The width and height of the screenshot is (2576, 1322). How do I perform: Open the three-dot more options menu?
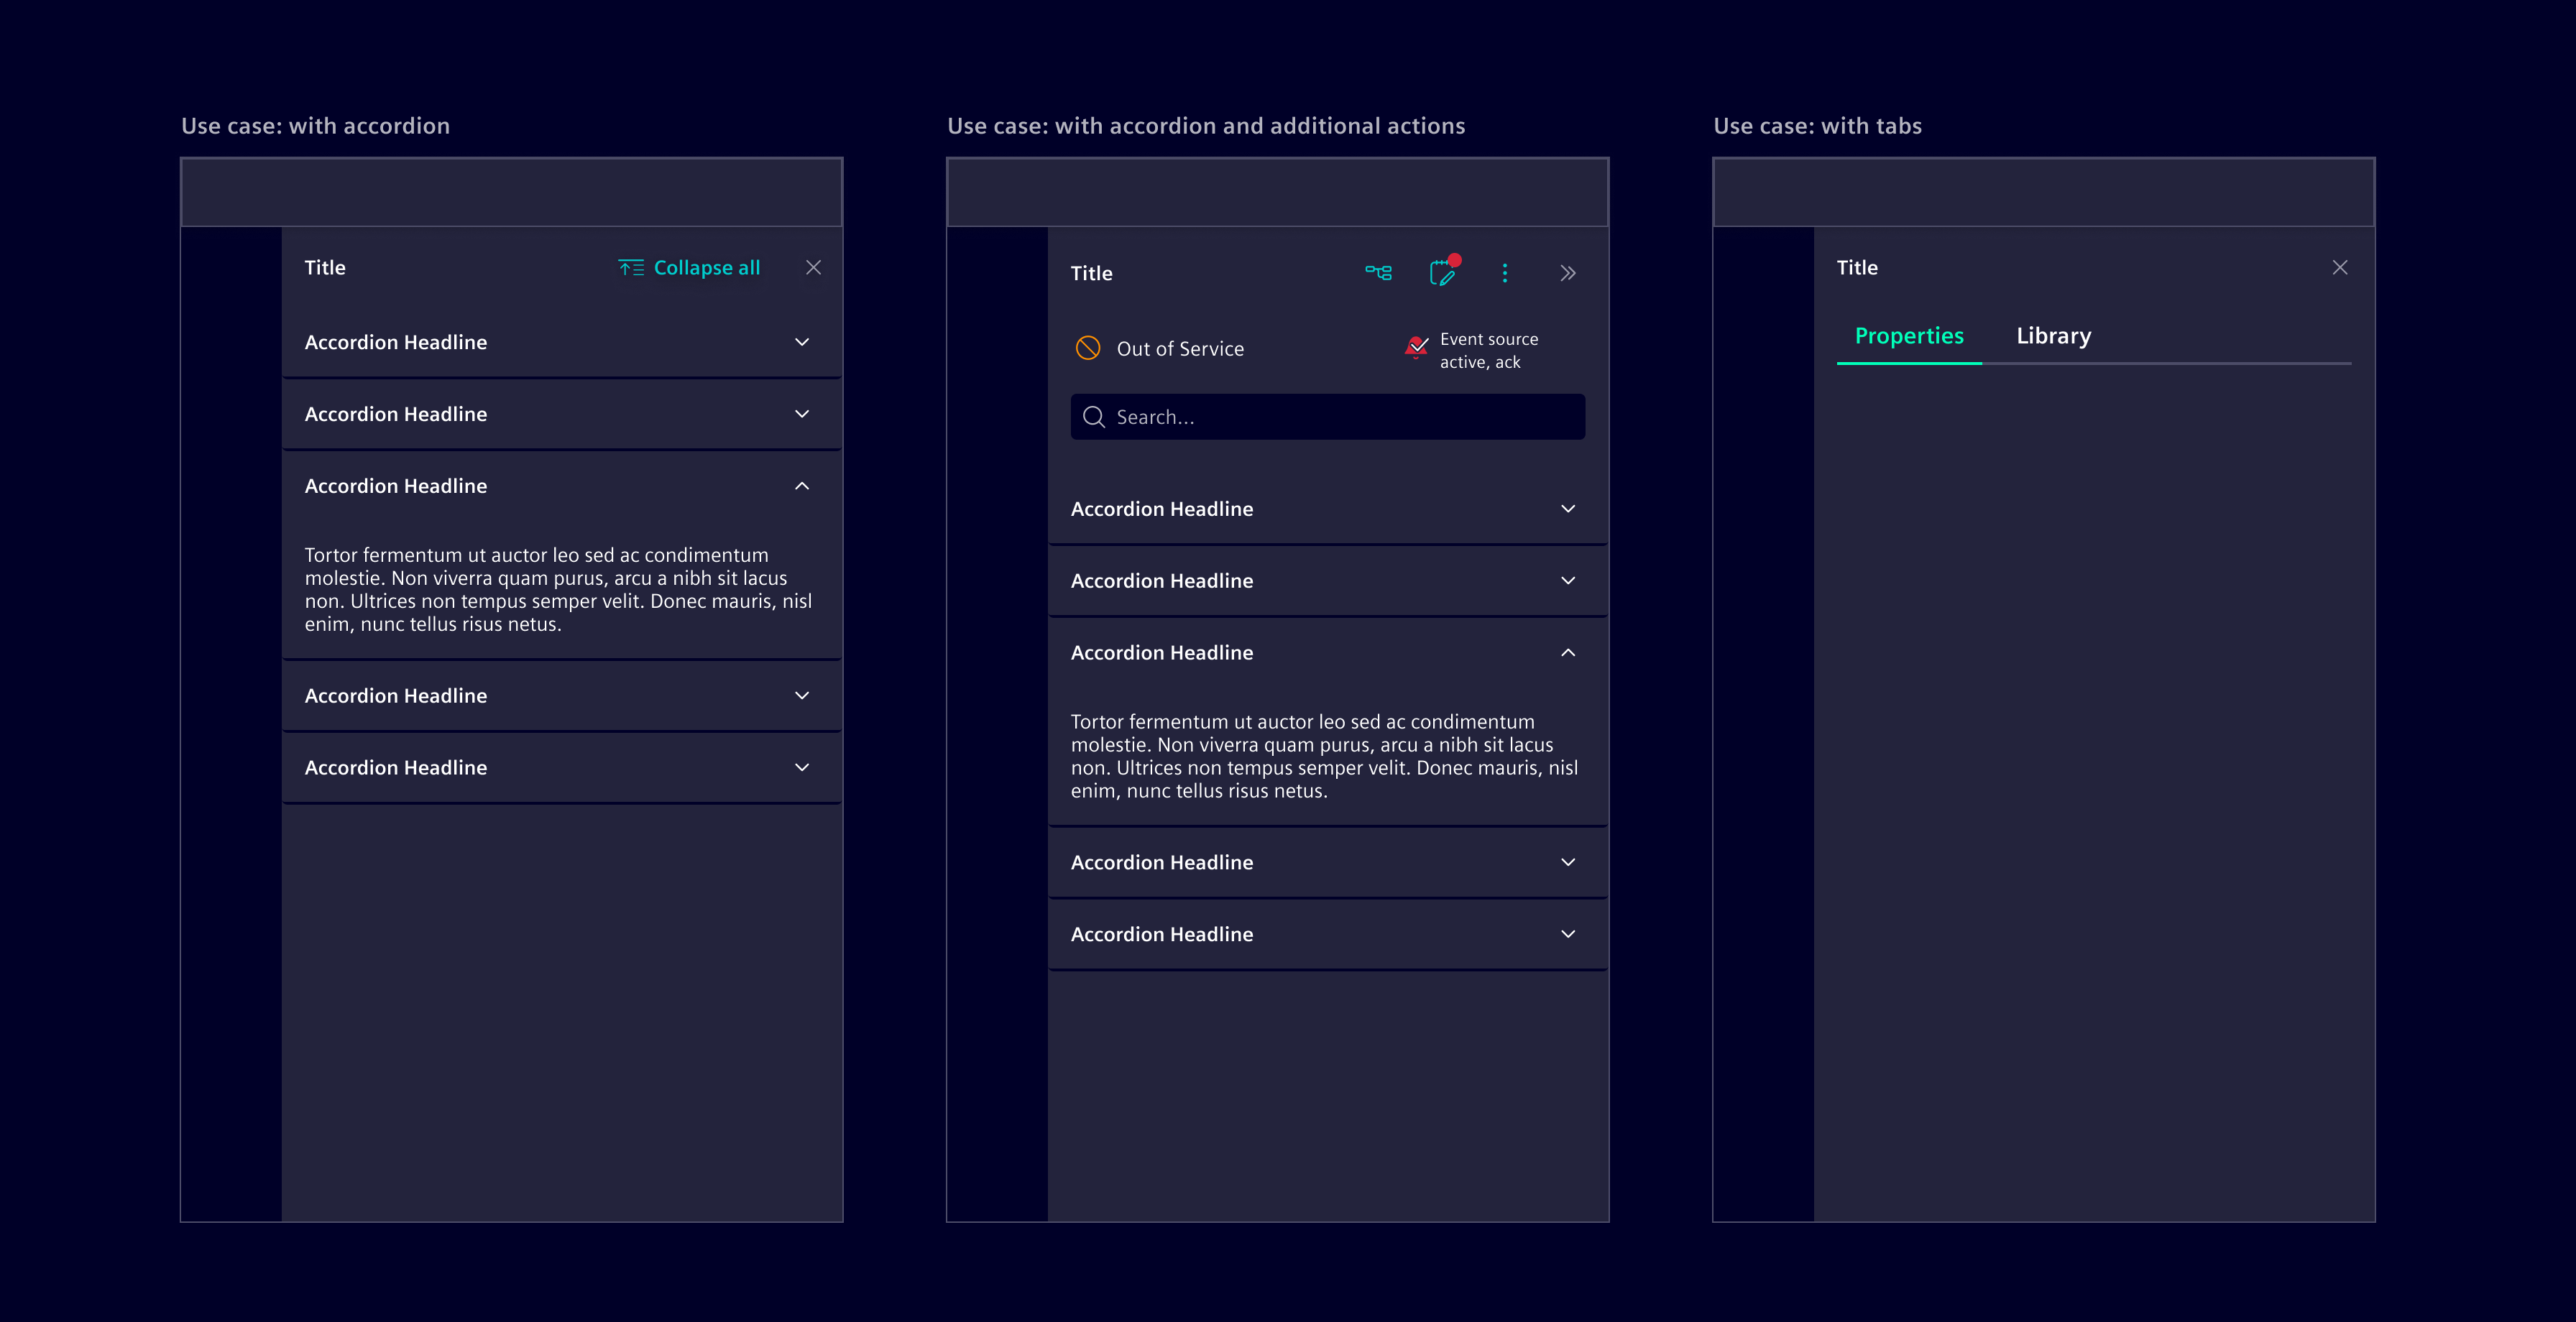(x=1504, y=273)
